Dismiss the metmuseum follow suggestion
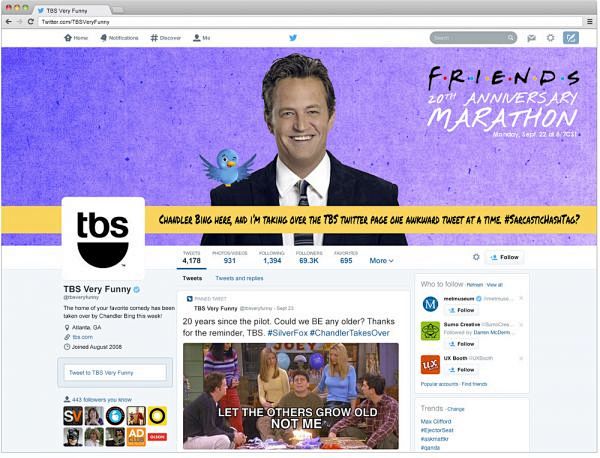600x458 pixels. [521, 298]
